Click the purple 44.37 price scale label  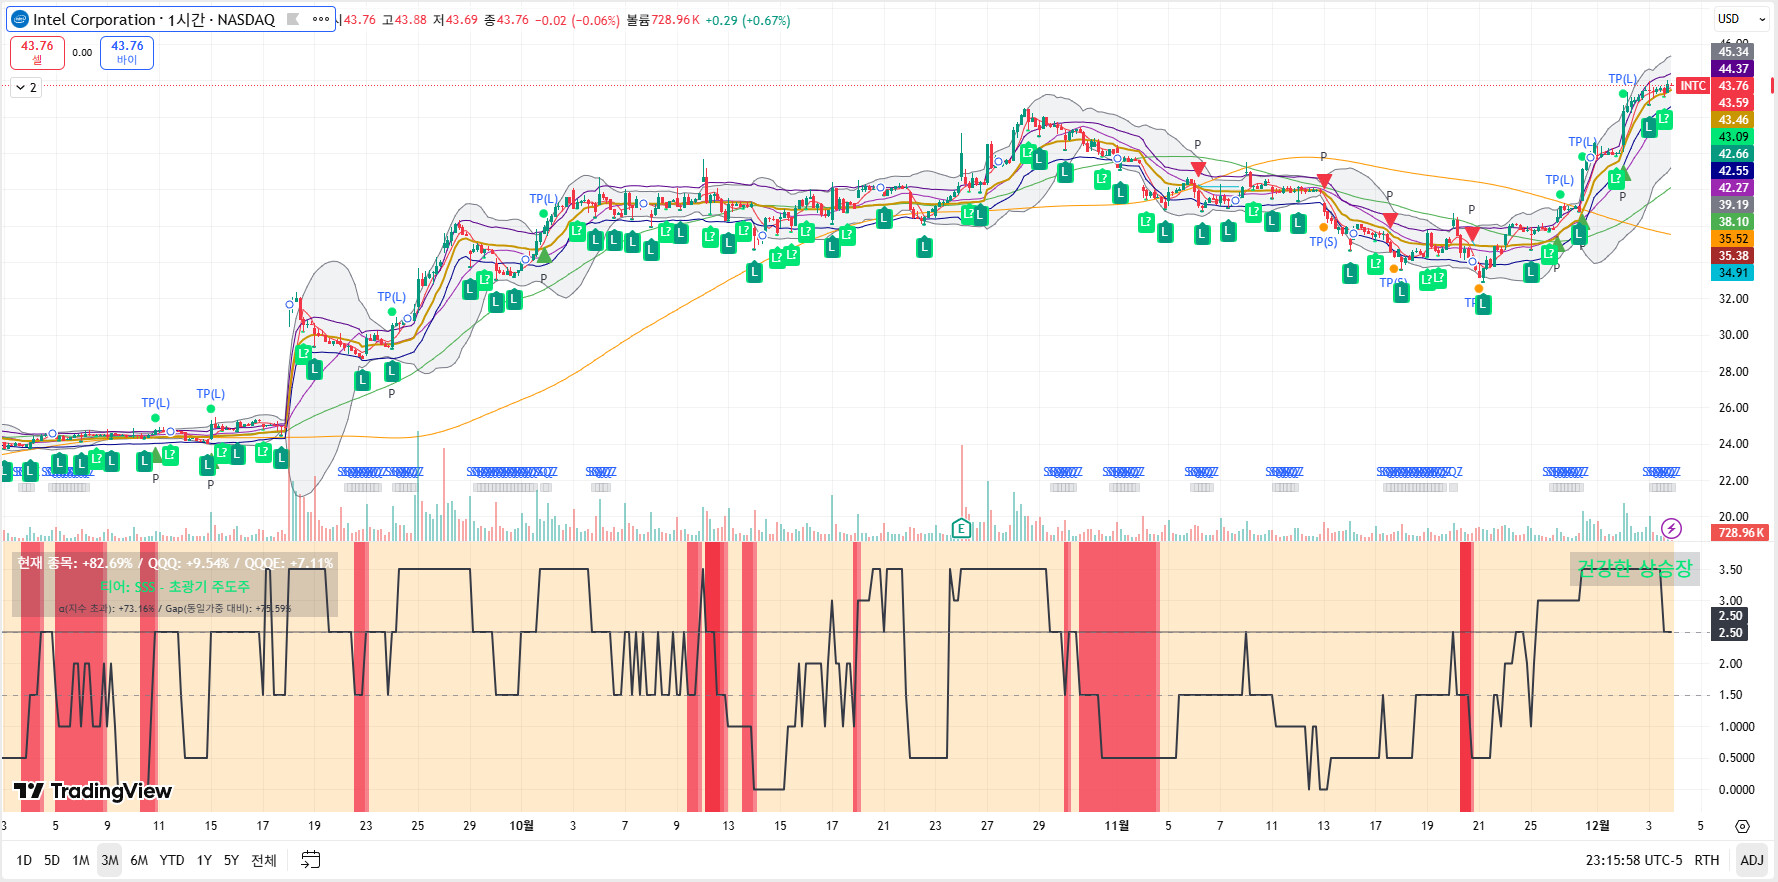tap(1733, 69)
